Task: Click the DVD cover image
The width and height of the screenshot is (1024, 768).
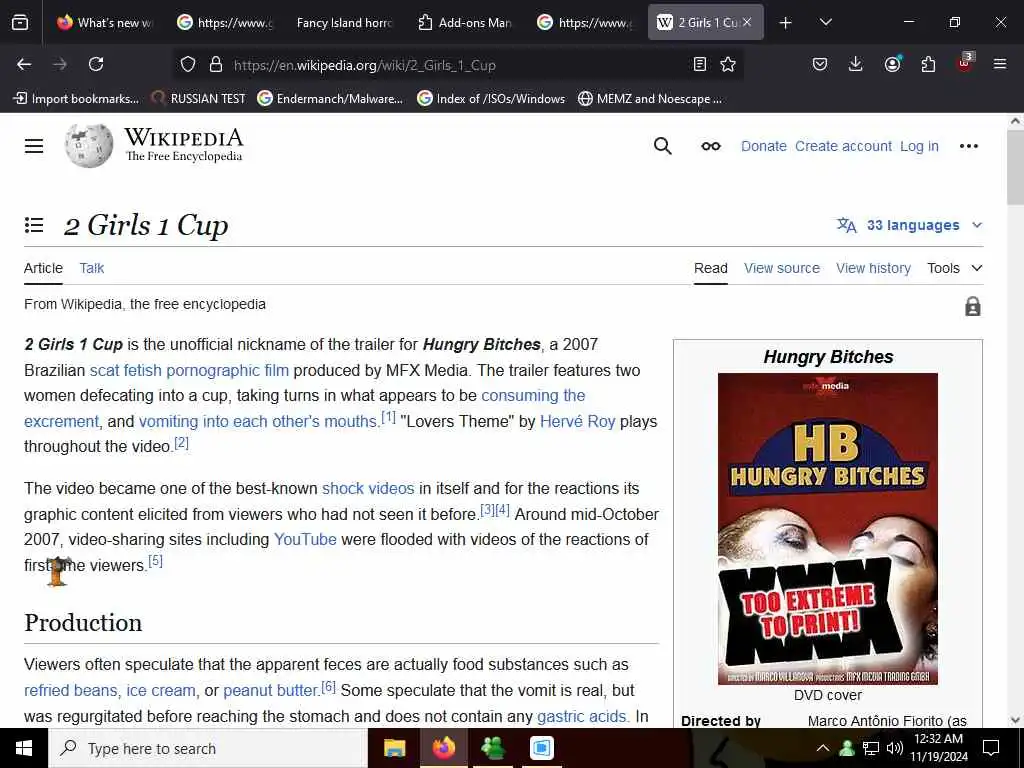Action: [x=827, y=529]
